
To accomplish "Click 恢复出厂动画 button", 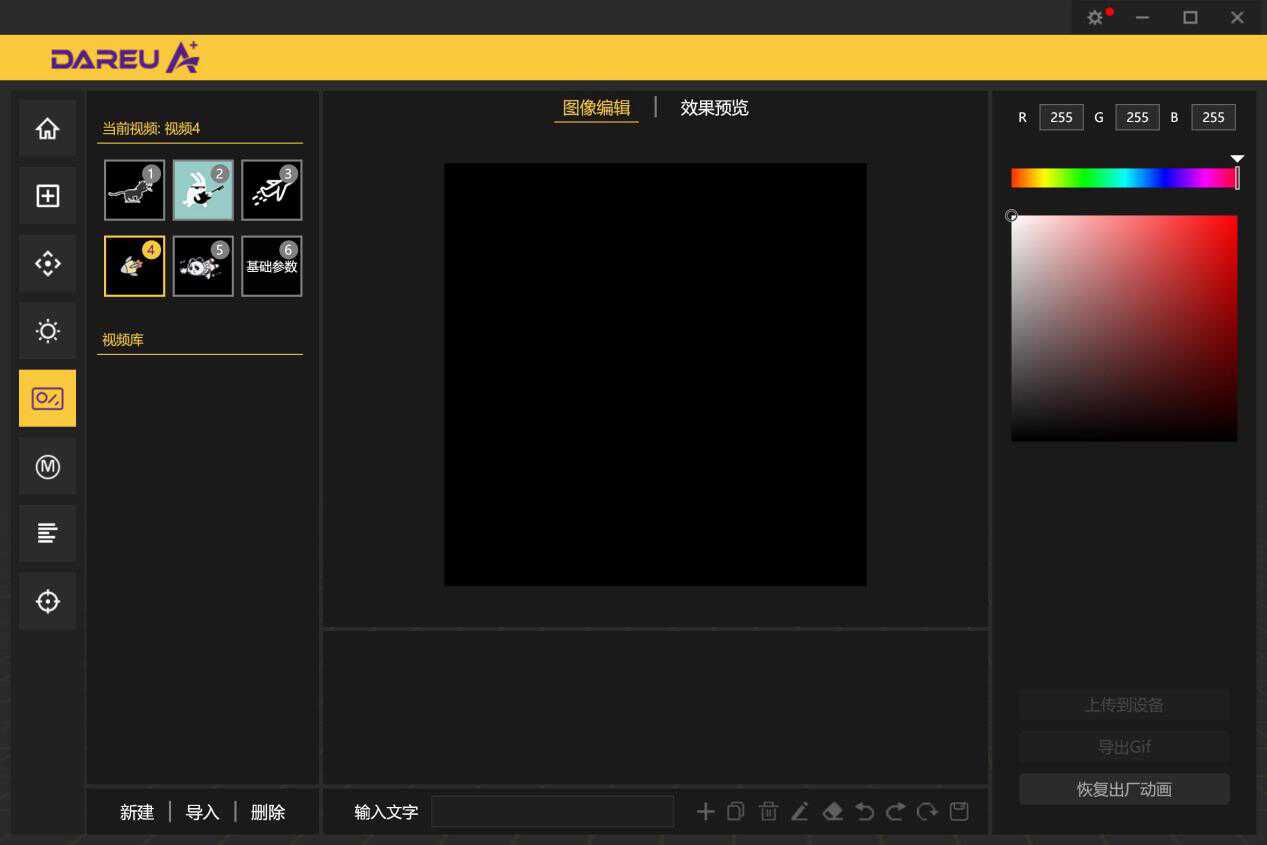I will (x=1124, y=789).
